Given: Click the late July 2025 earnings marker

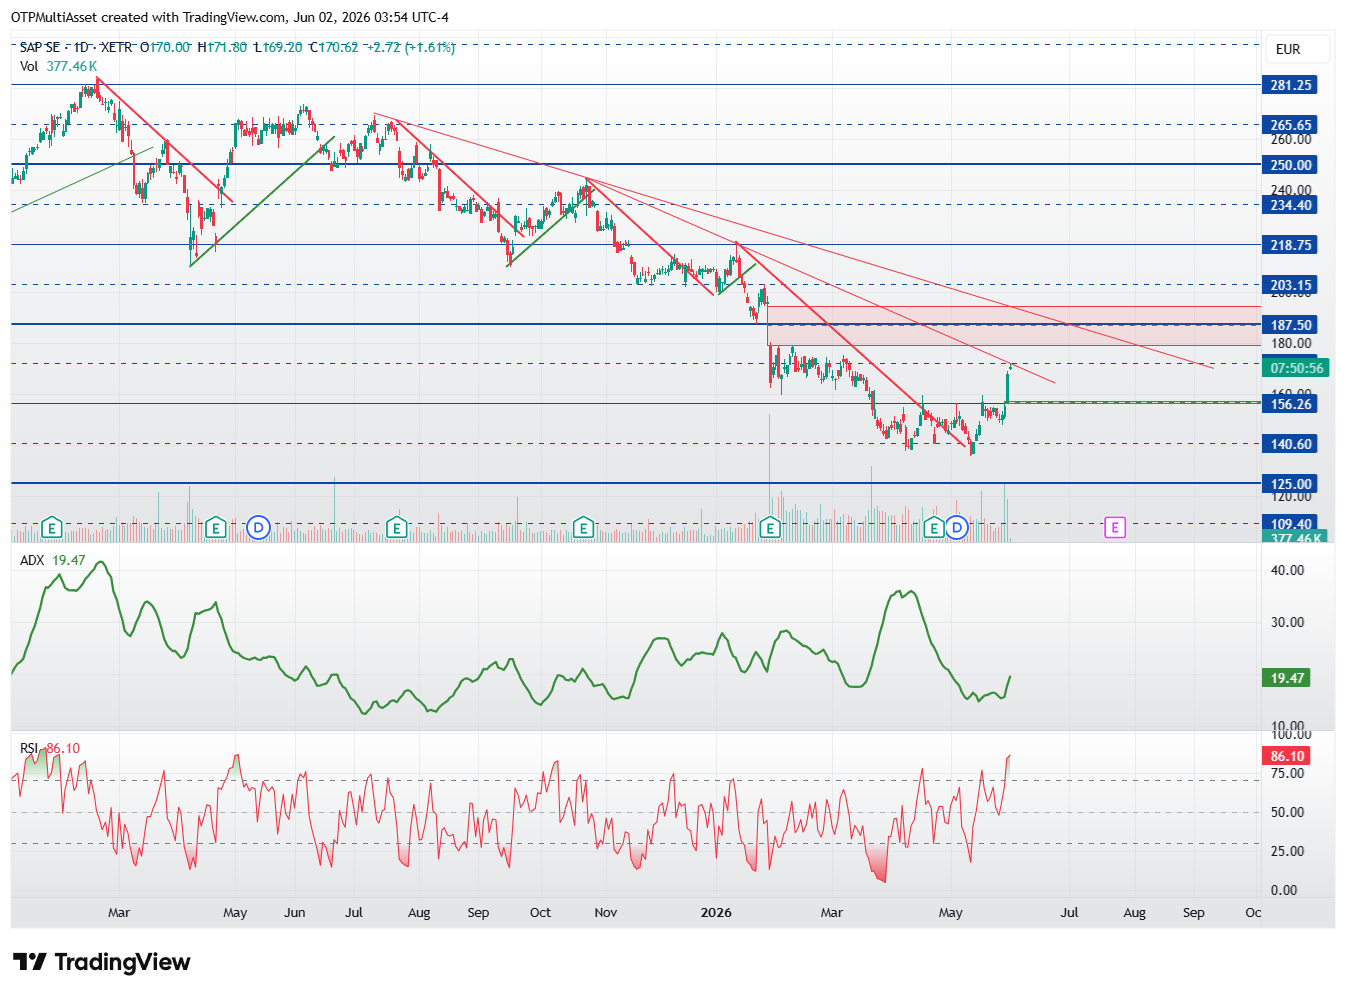Looking at the screenshot, I should (397, 527).
